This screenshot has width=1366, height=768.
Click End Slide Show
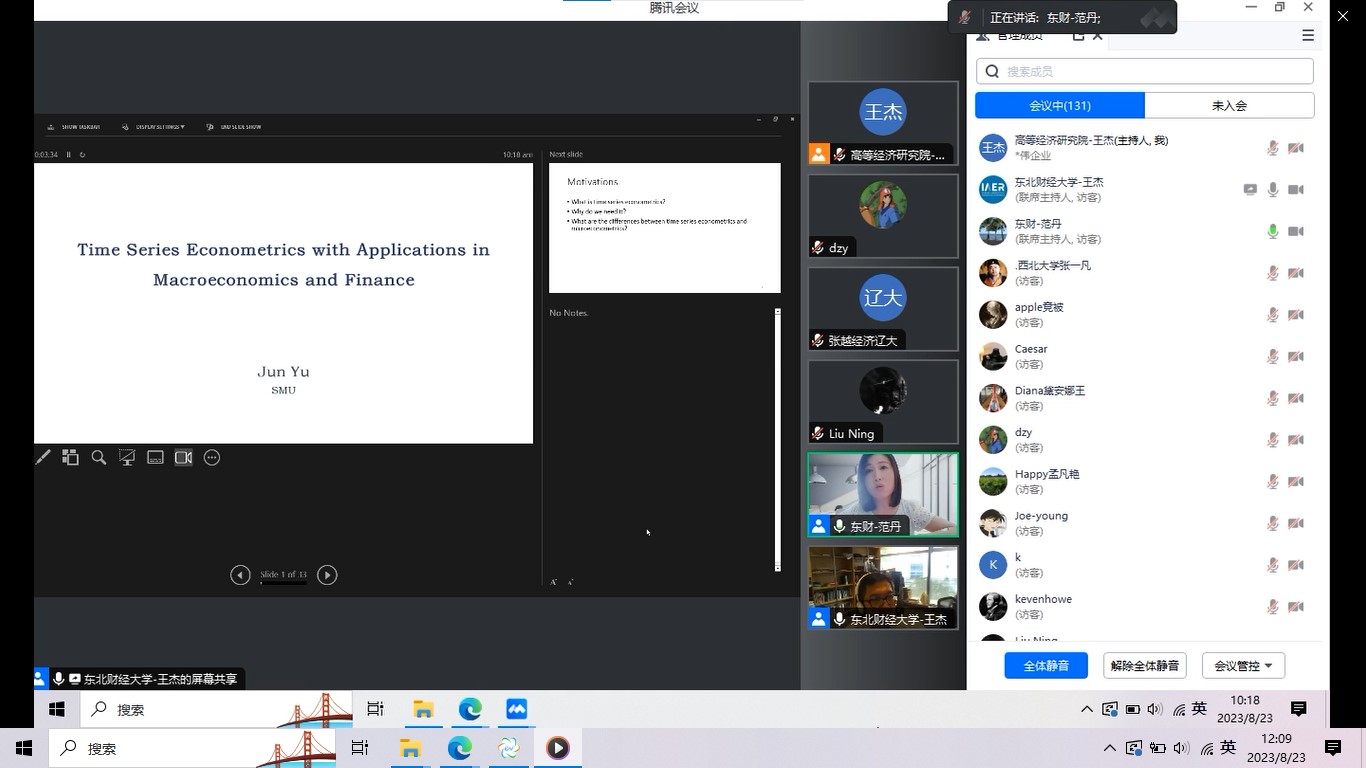tap(233, 127)
